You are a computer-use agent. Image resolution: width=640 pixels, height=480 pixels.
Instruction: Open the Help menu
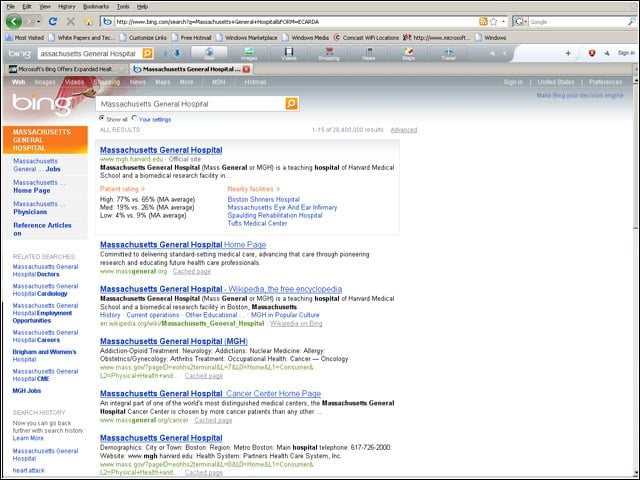(142, 7)
